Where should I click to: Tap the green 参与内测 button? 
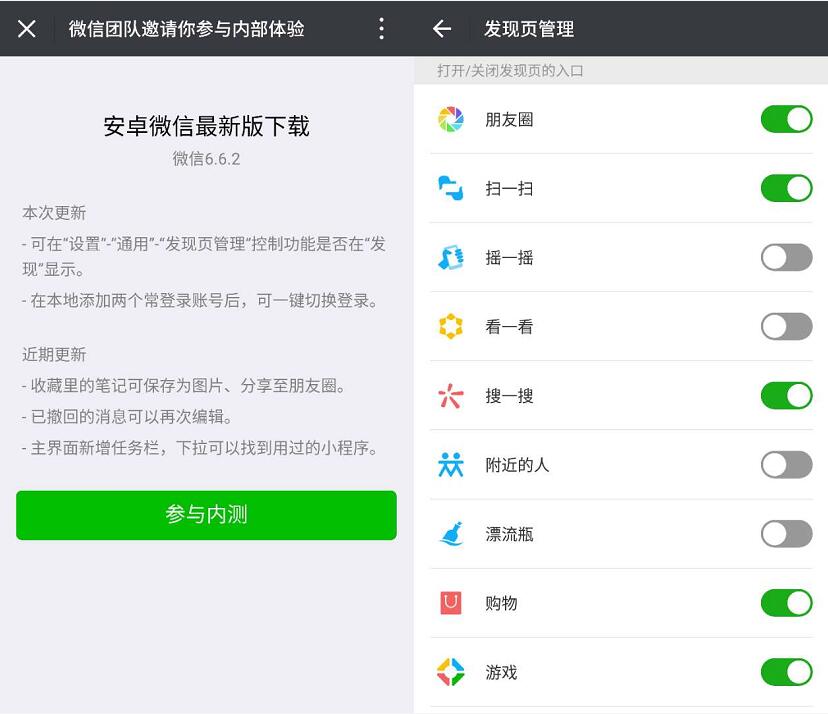click(206, 515)
